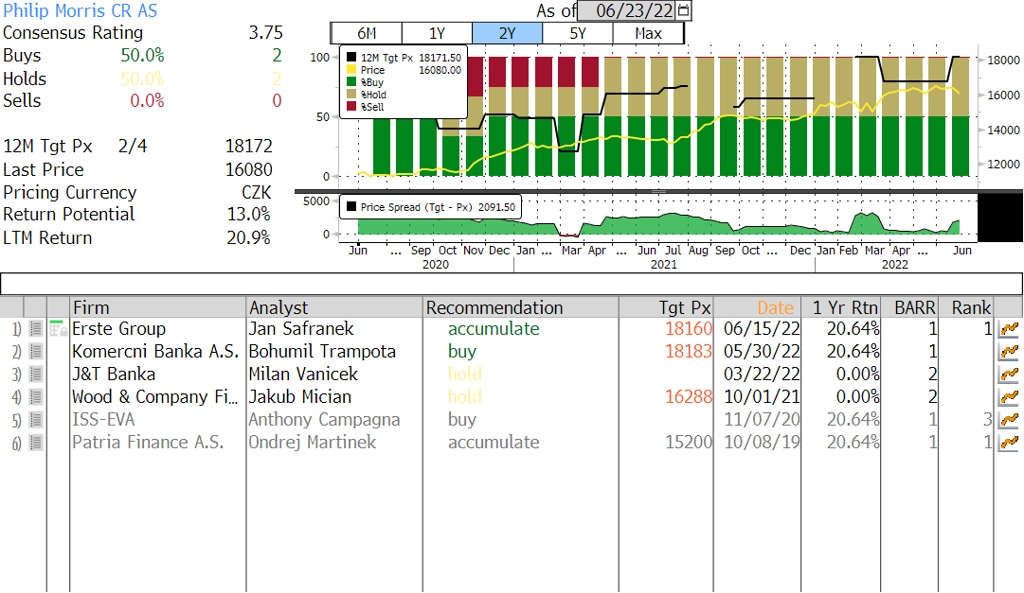Select the 6M chart range tab
Viewport: 1024px width, 593px height.
[367, 33]
